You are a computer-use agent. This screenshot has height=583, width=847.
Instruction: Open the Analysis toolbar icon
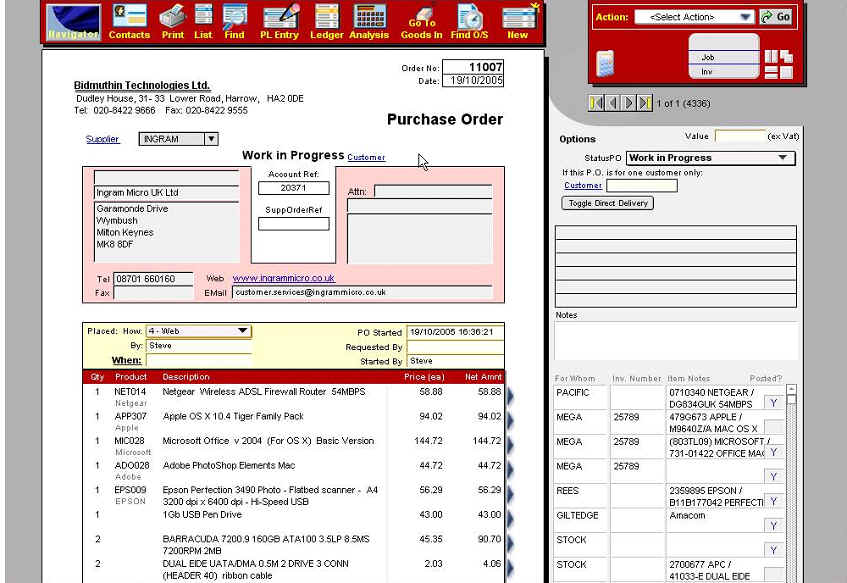369,22
